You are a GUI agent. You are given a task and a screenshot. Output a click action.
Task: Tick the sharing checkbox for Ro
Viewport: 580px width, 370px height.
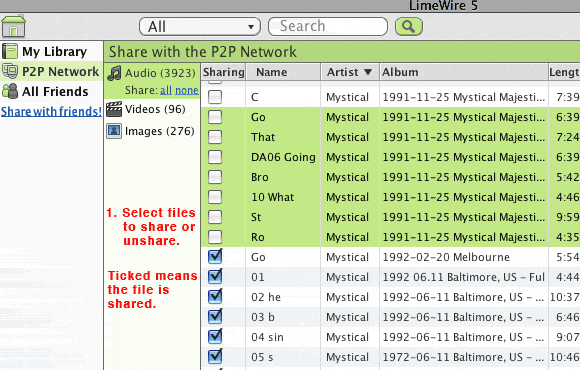[215, 237]
